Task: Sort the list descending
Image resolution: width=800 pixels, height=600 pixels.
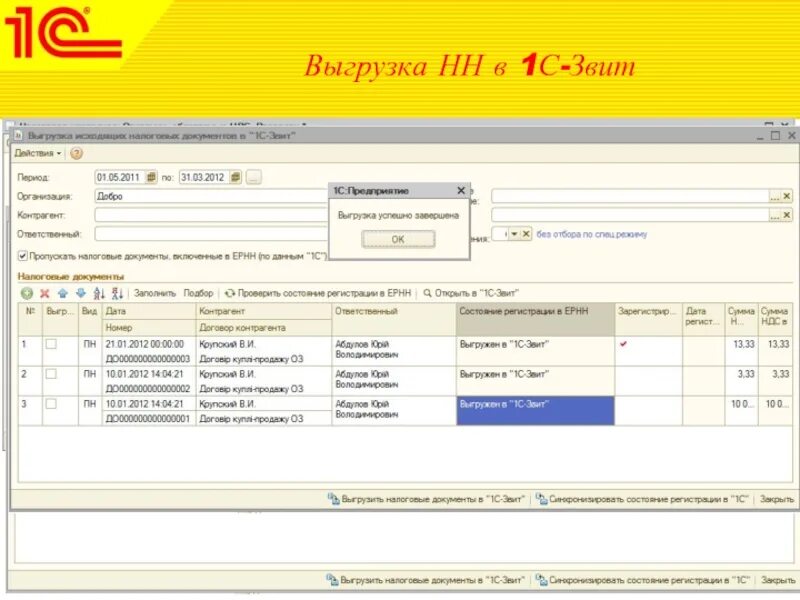Action: (117, 293)
